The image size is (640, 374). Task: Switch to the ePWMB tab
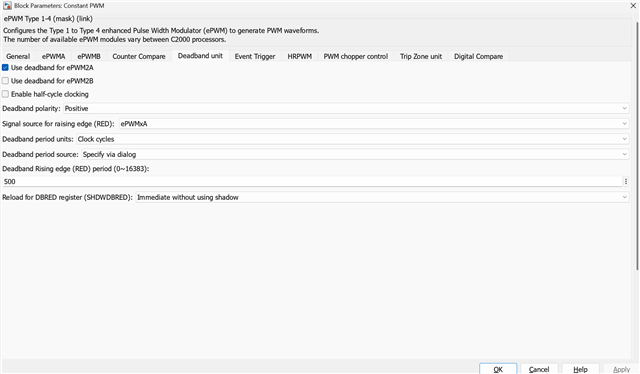click(89, 56)
